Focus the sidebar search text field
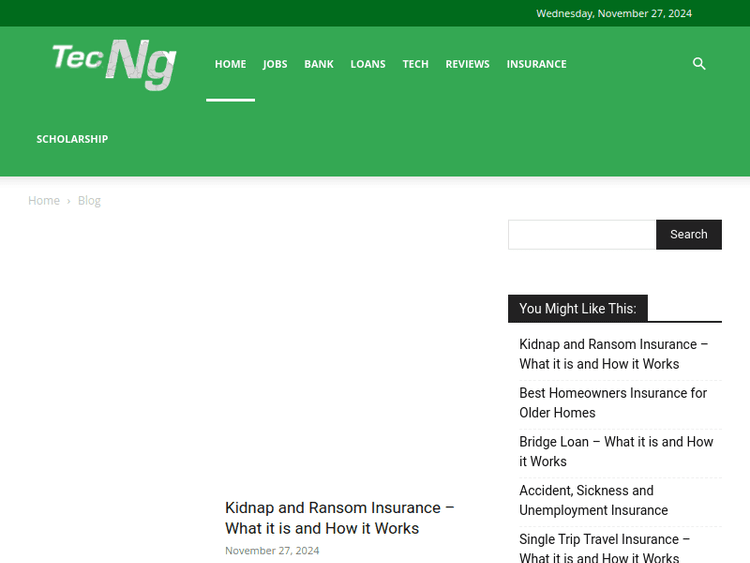The height and width of the screenshot is (563, 750). pos(581,234)
